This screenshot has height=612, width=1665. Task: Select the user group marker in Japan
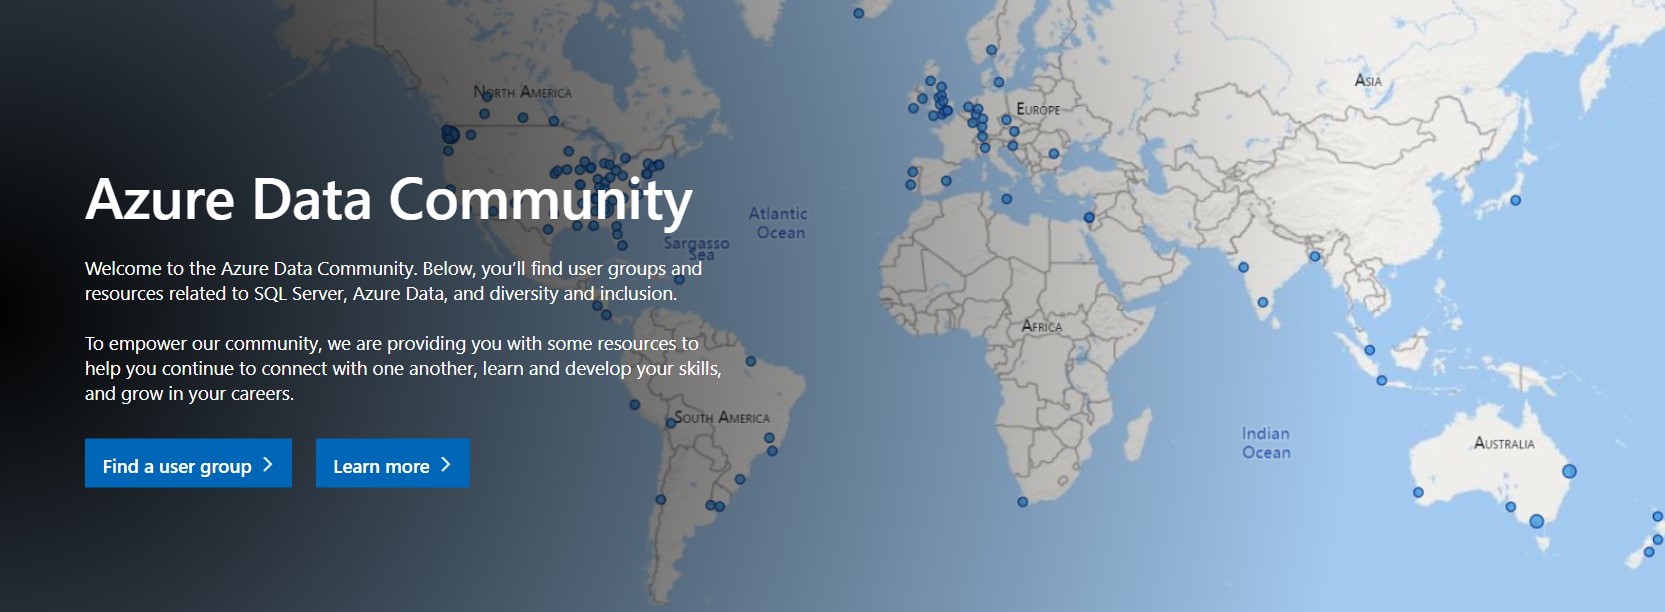[x=1515, y=200]
